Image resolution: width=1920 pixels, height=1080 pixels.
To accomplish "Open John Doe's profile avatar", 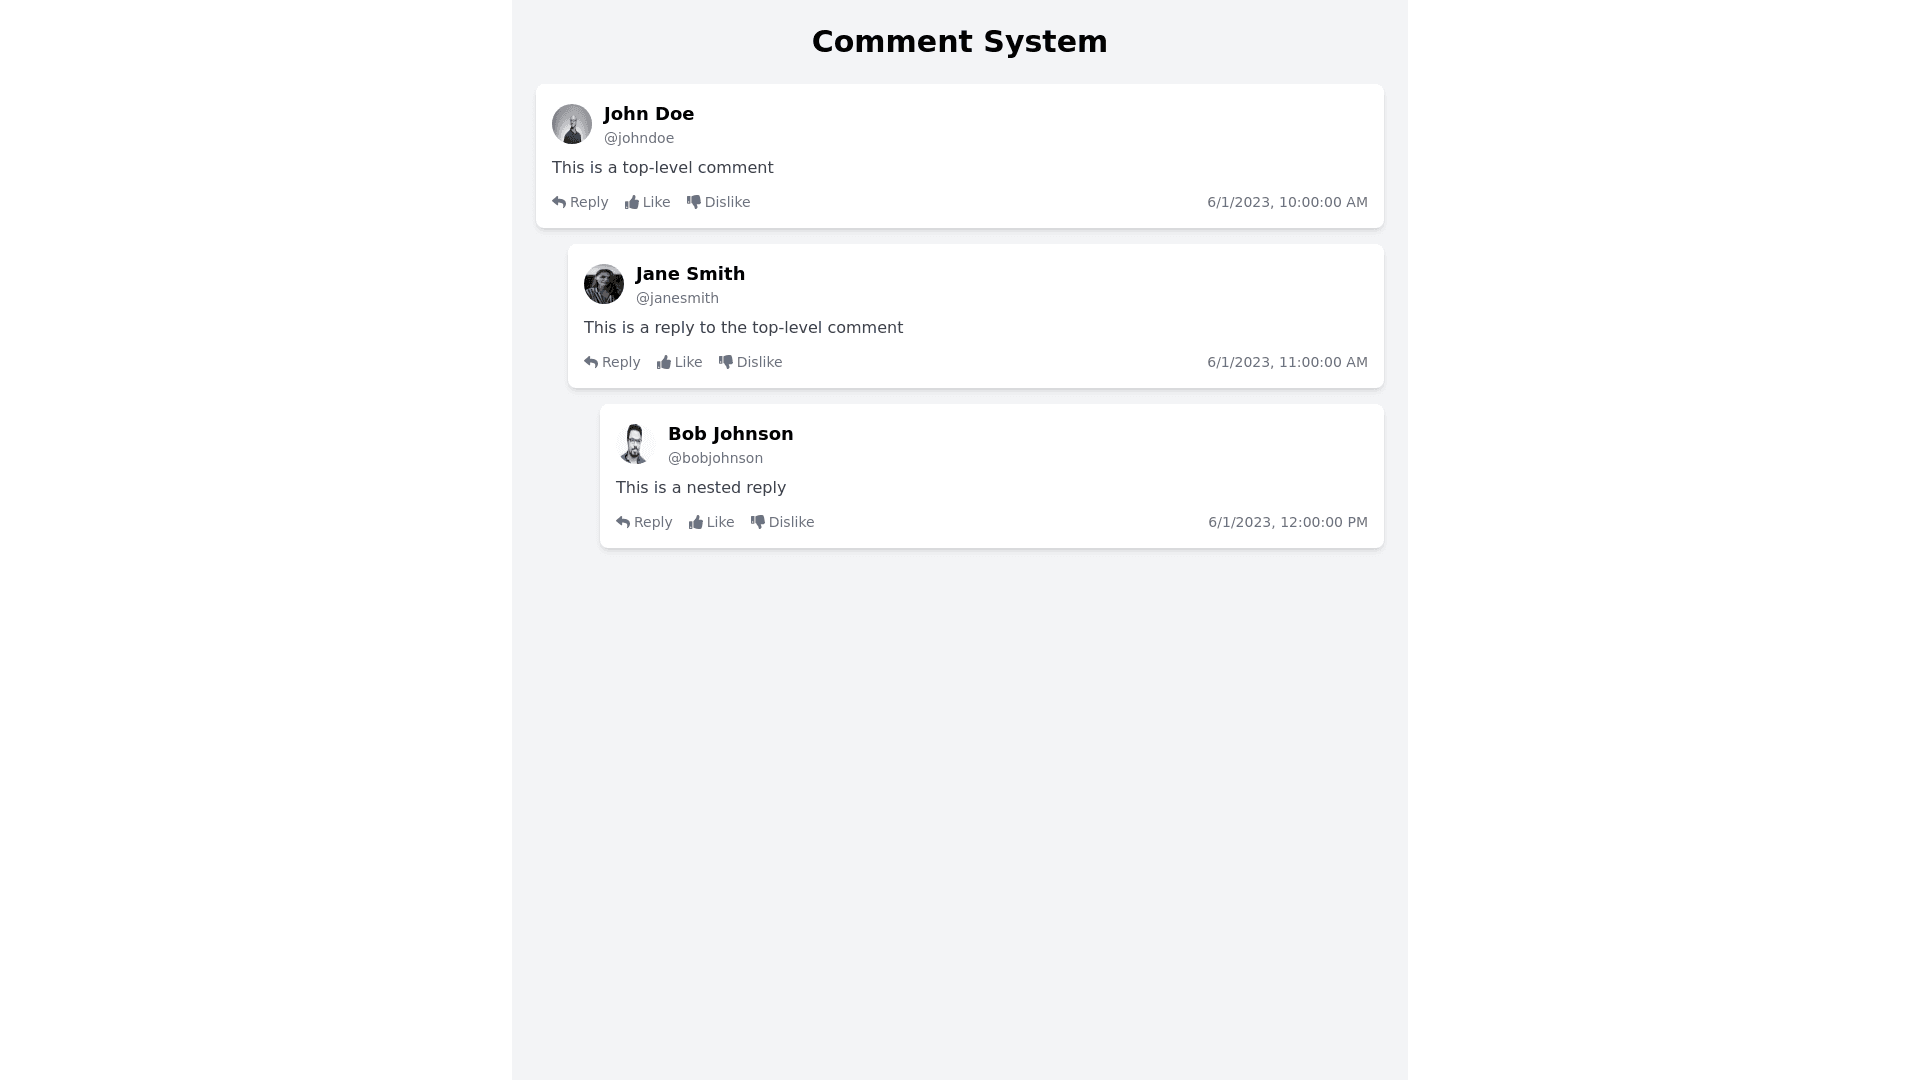I will [x=572, y=124].
